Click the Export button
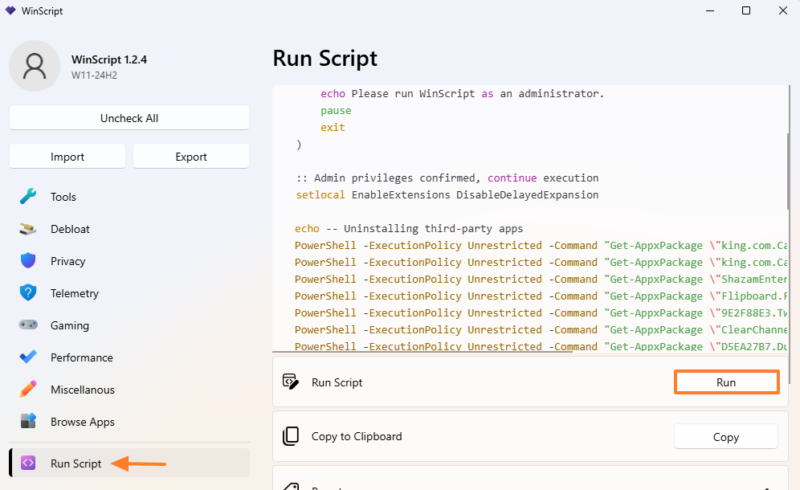The height and width of the screenshot is (490, 800). coord(190,156)
